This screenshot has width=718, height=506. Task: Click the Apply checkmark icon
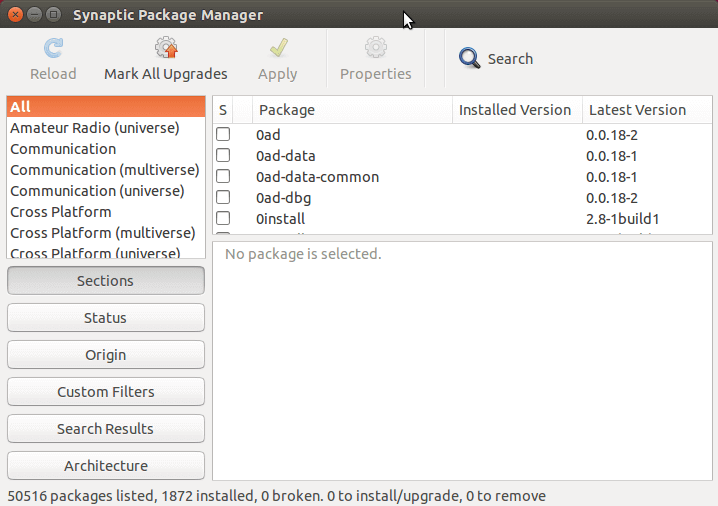(x=278, y=48)
